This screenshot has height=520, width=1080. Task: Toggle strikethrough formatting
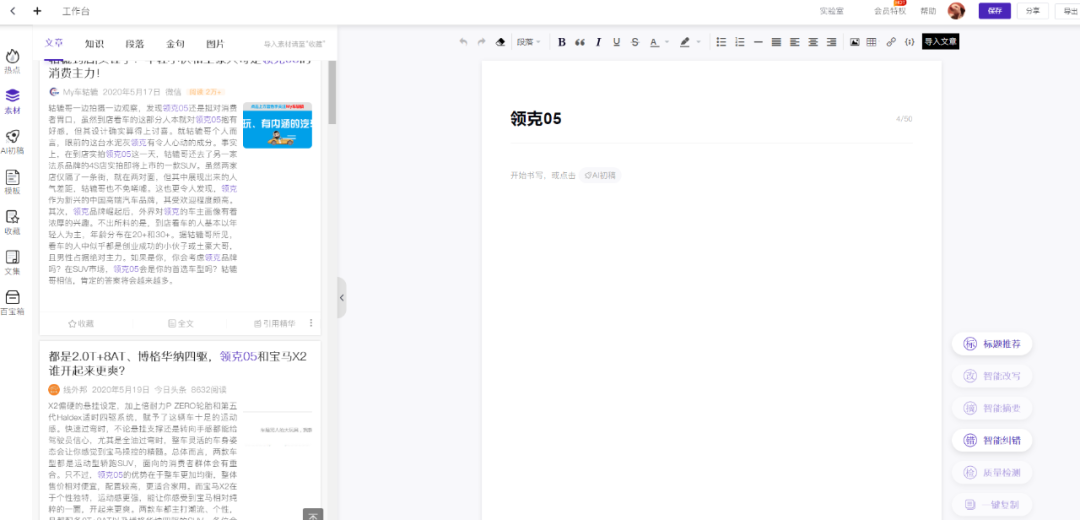[x=635, y=42]
